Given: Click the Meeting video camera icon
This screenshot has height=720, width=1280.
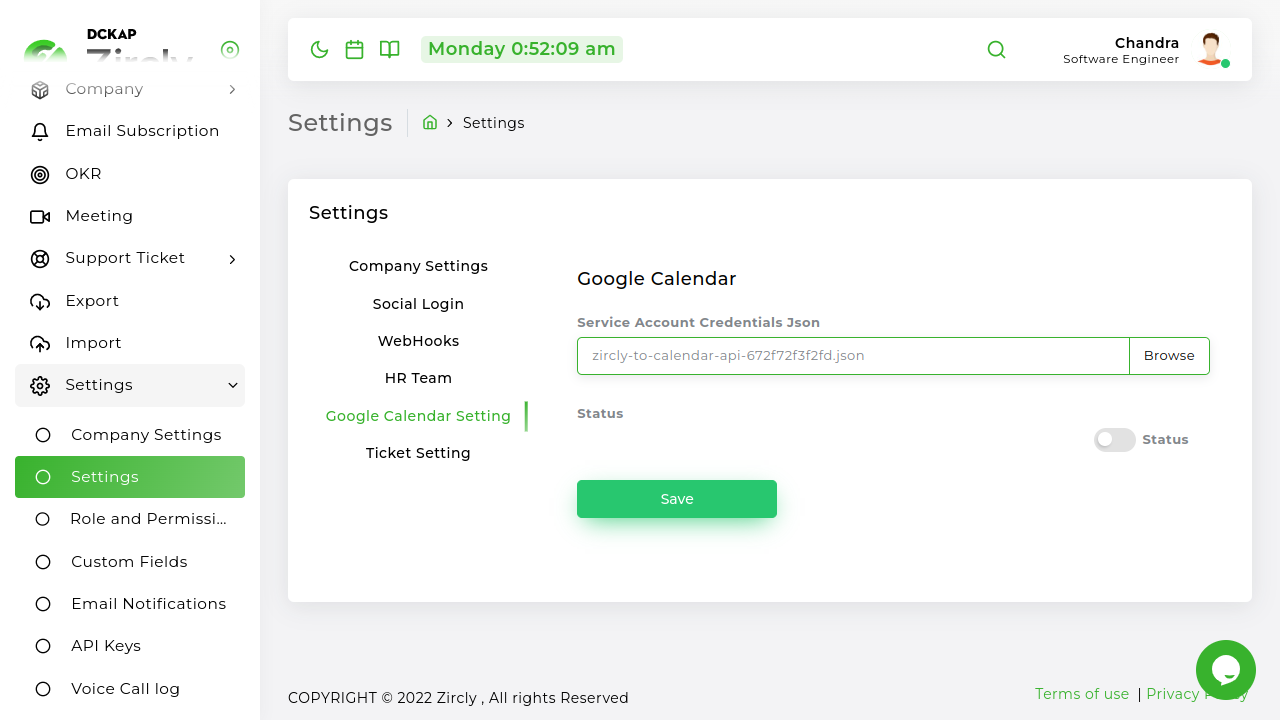Looking at the screenshot, I should 40,217.
